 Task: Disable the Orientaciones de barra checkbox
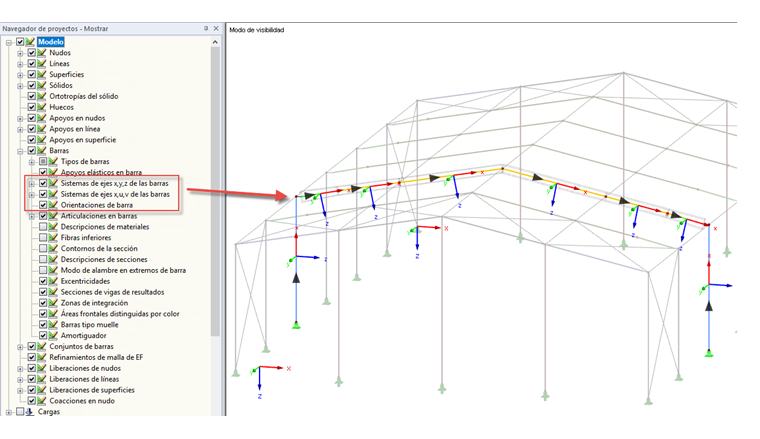coord(43,205)
